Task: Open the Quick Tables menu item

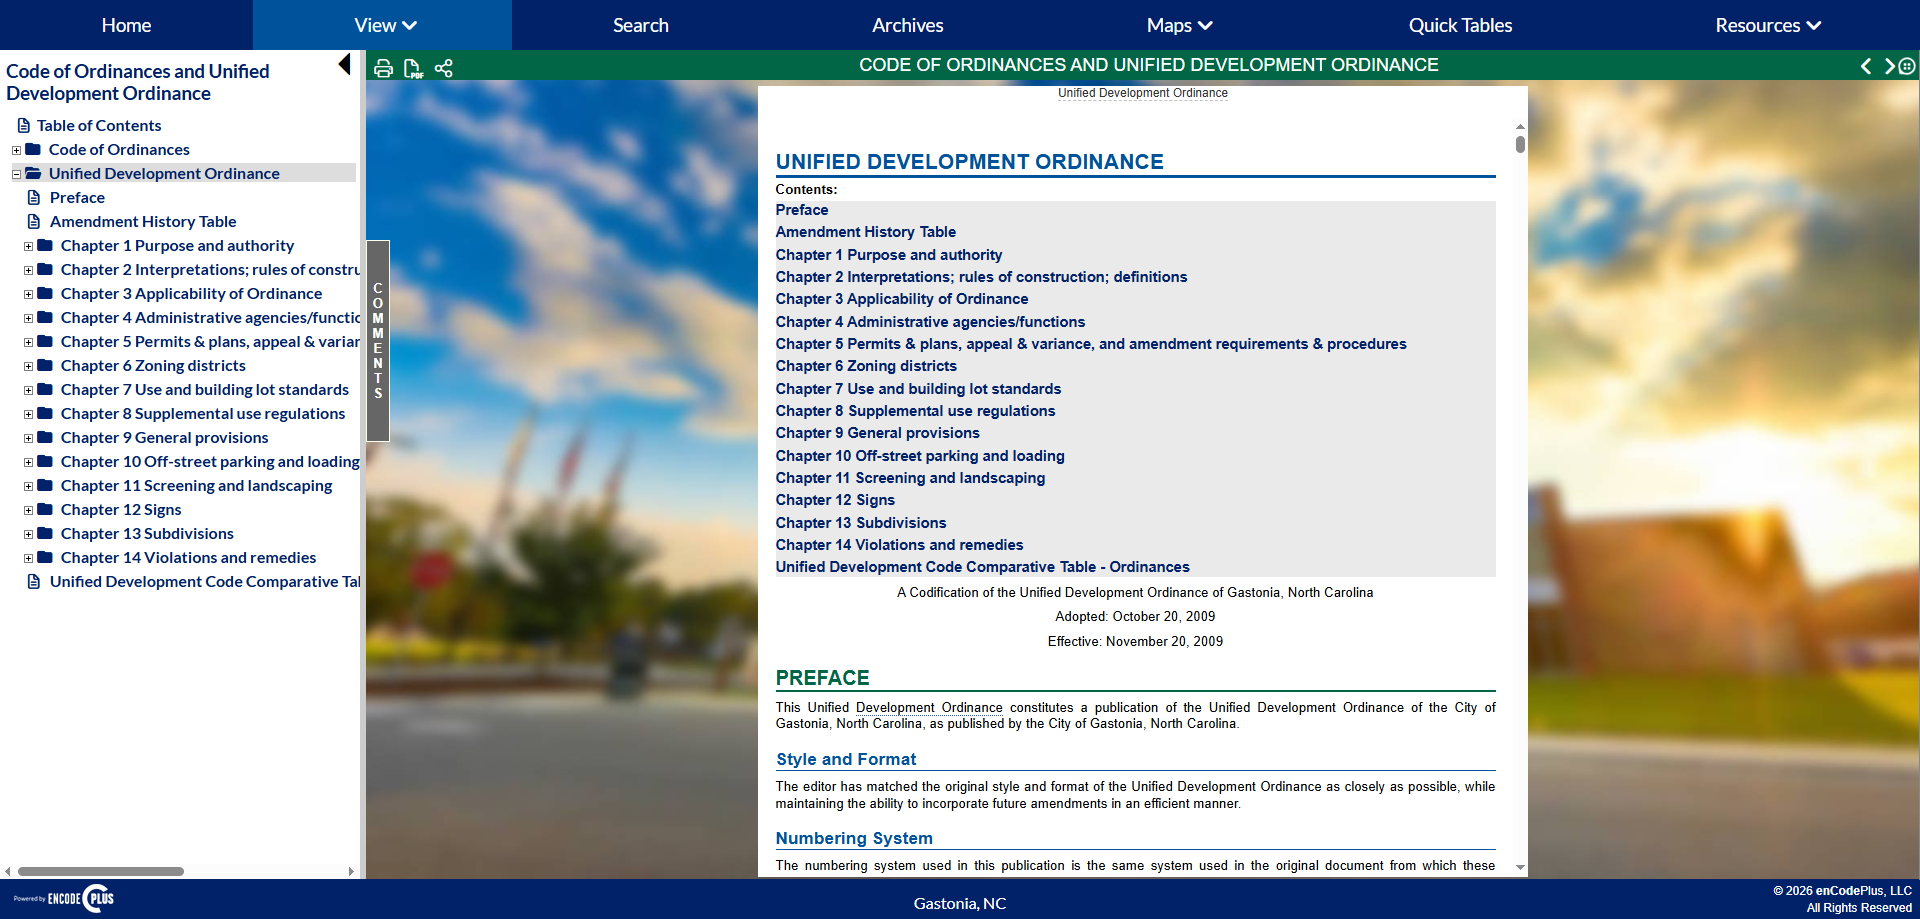Action: coord(1459,25)
